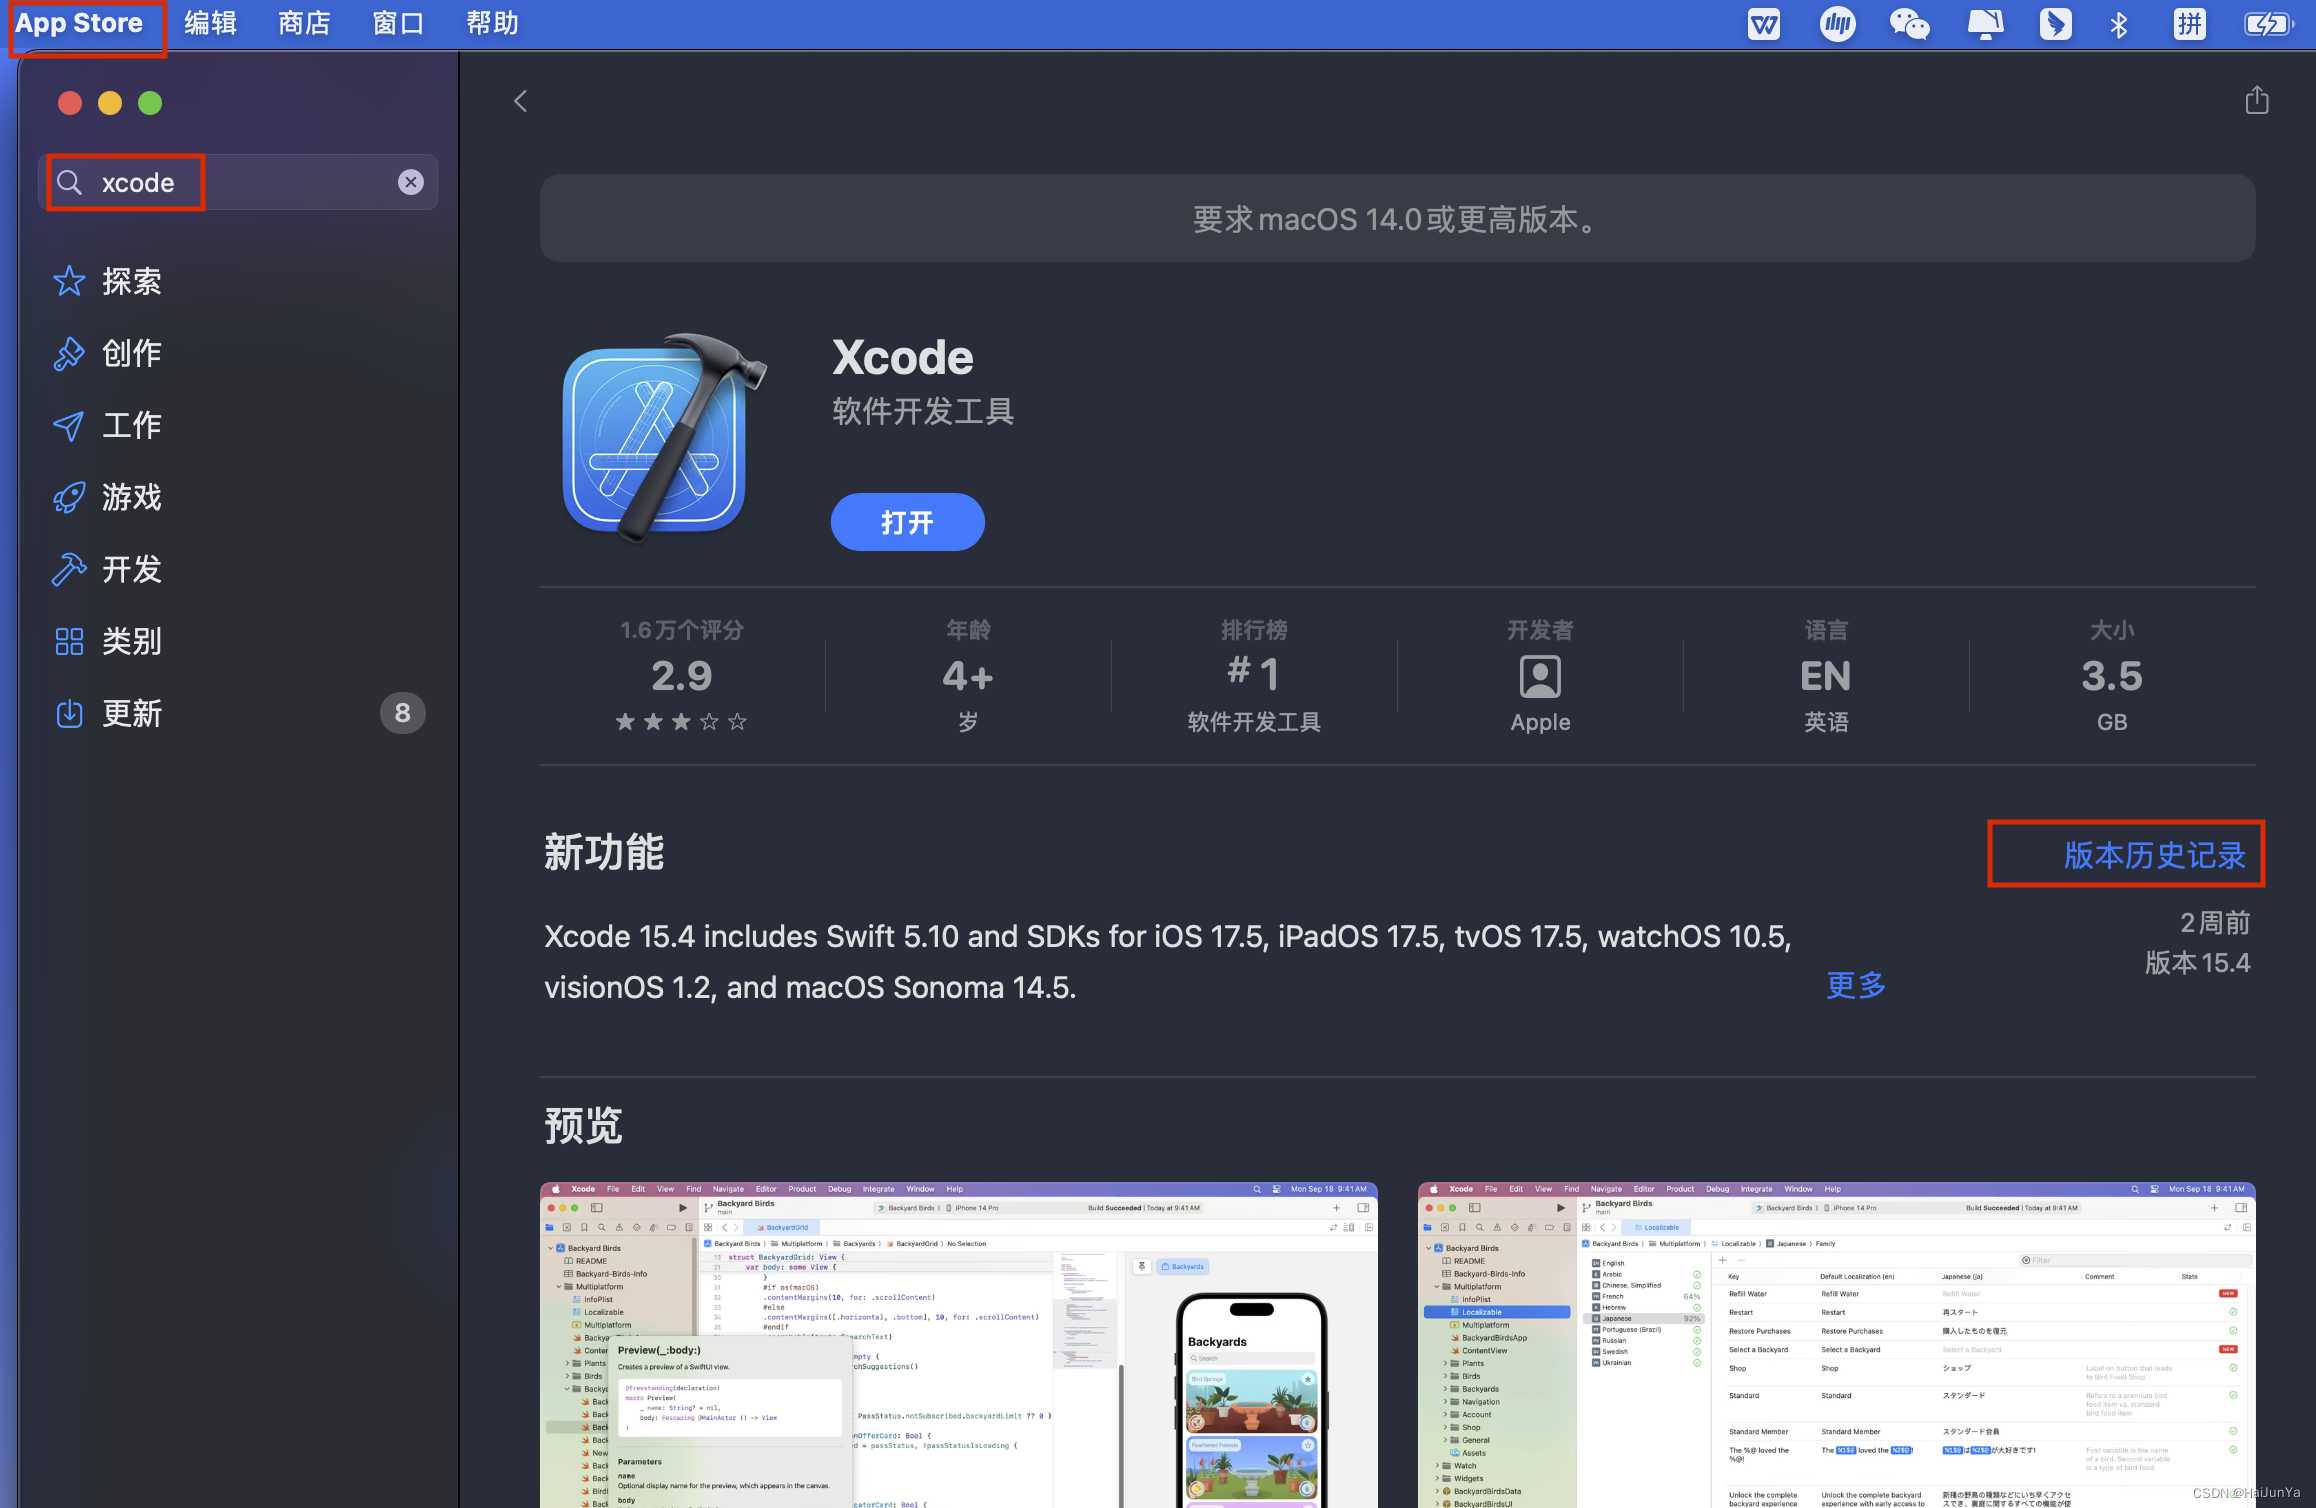This screenshot has width=2316, height=1508.
Task: Open the 窗口 menu
Action: [x=398, y=23]
